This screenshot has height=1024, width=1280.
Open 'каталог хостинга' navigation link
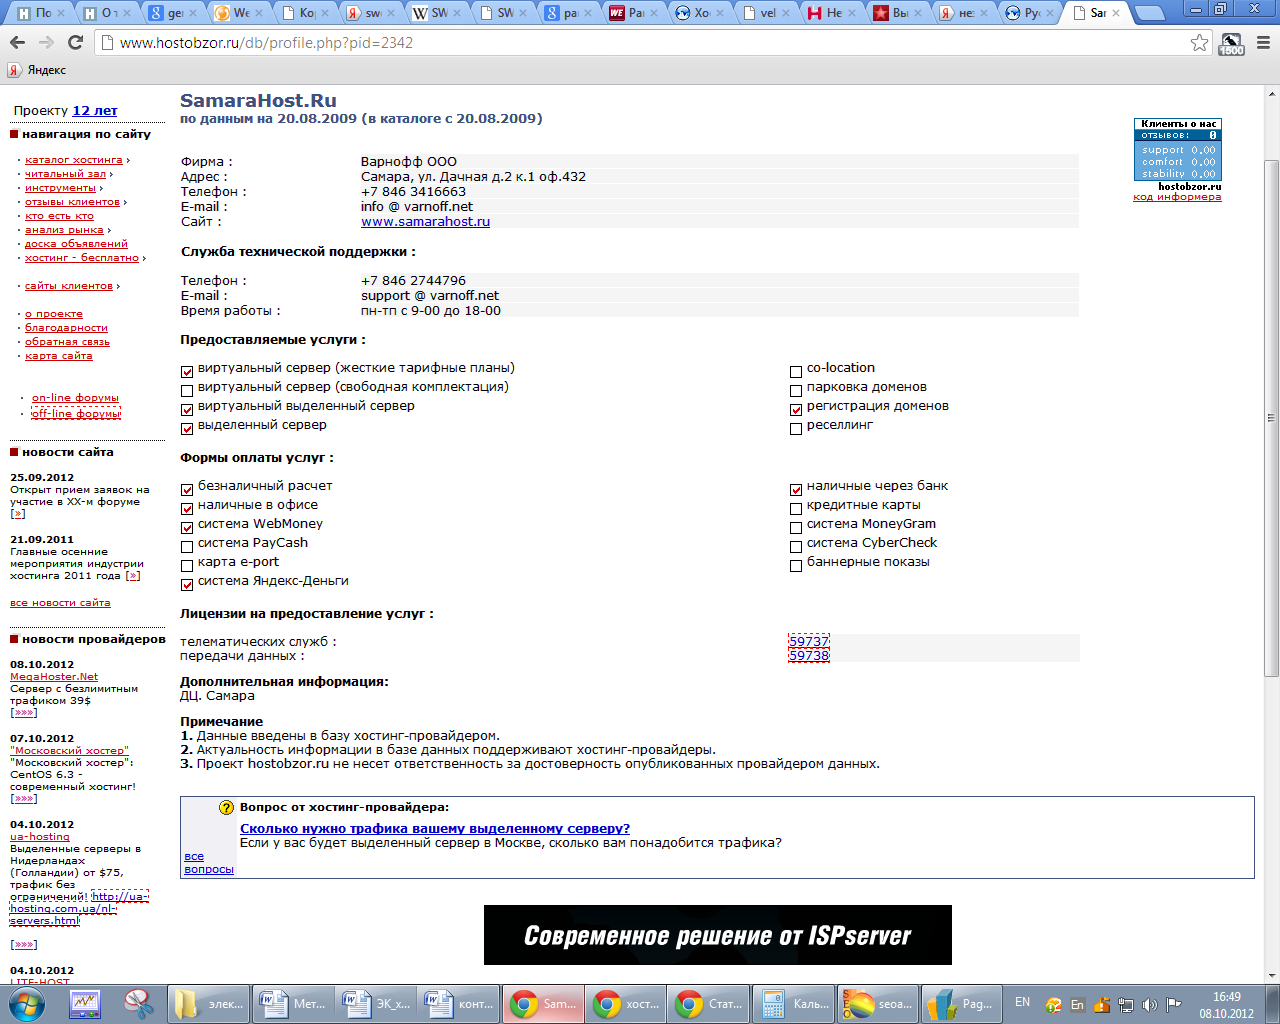(74, 160)
